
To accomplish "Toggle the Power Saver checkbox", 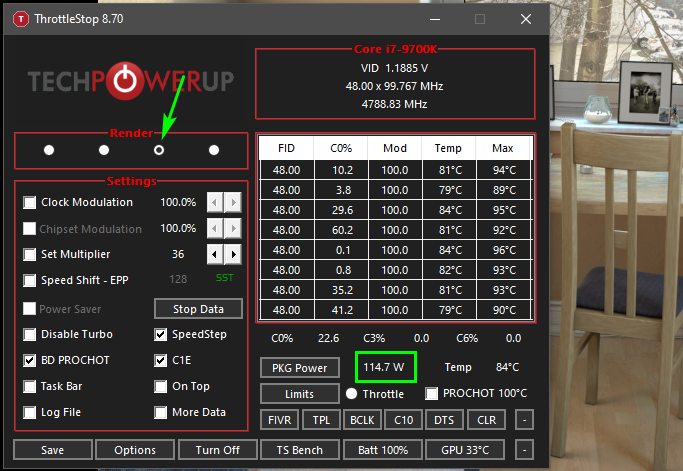I will click(30, 308).
